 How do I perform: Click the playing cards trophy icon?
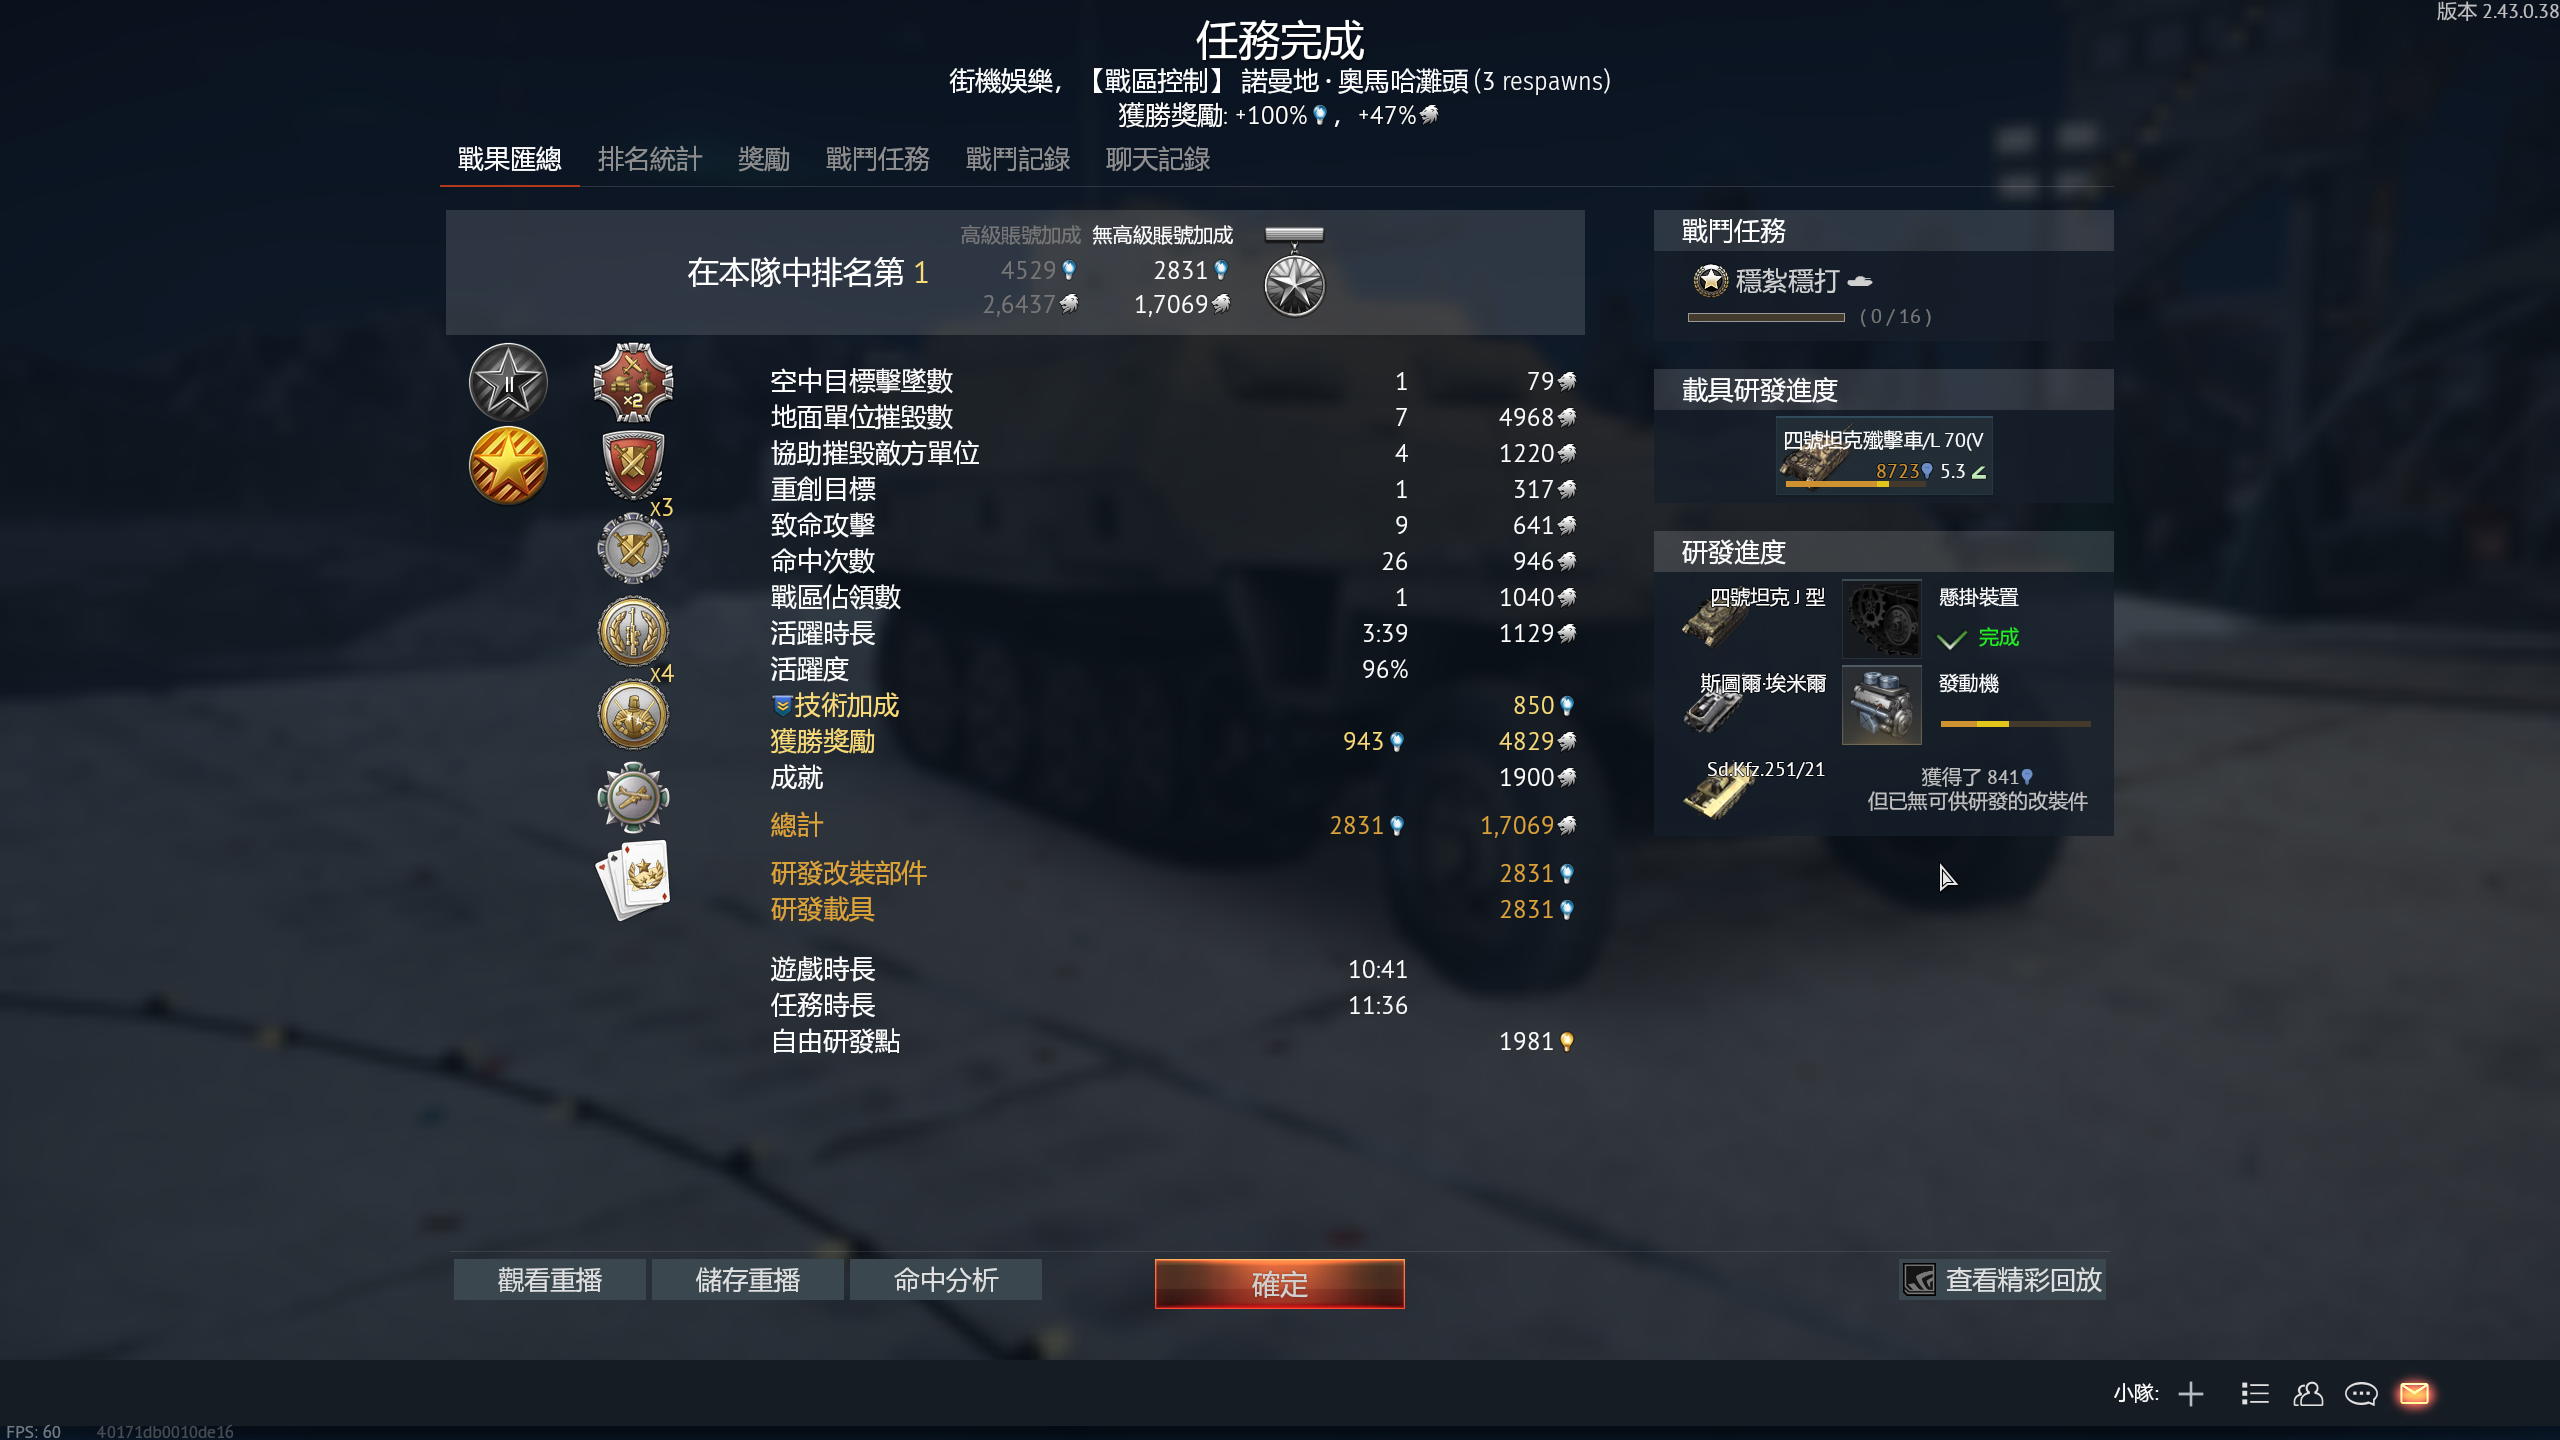pyautogui.click(x=633, y=880)
